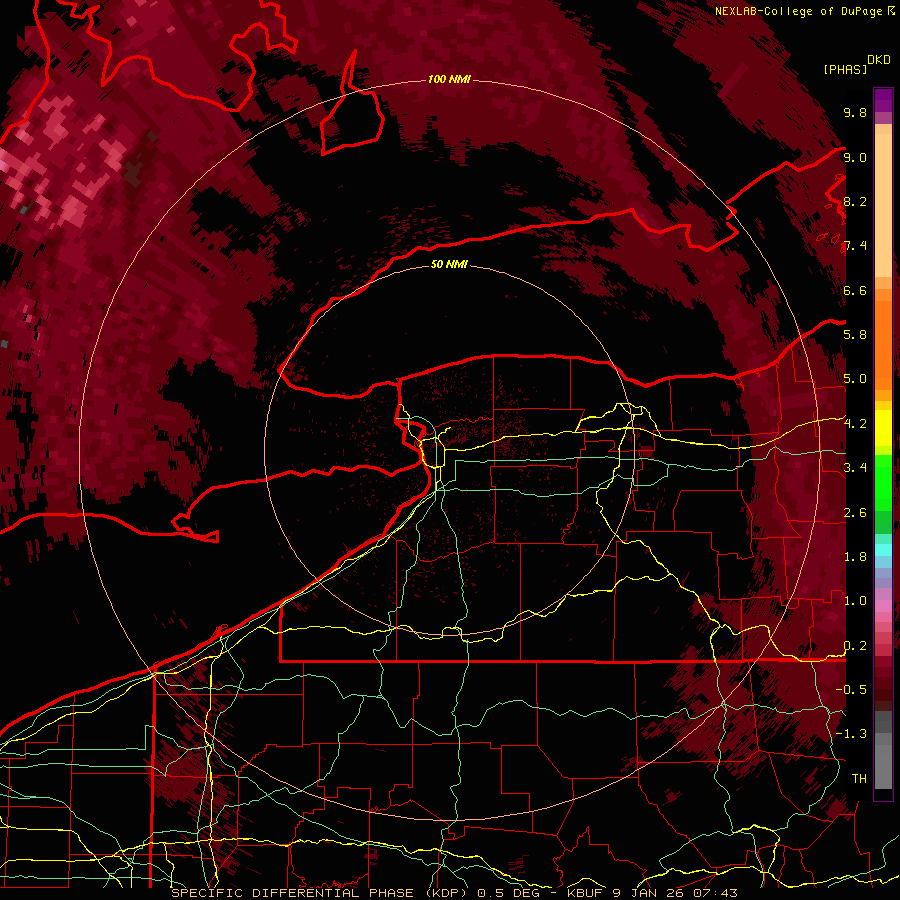Click the 50 NMI range ring label
The height and width of the screenshot is (900, 900).
449,264
